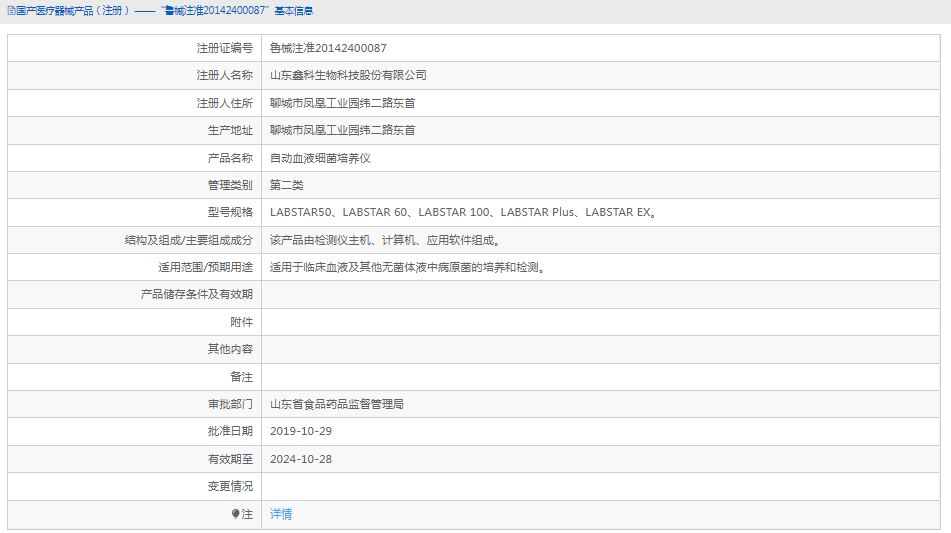Click the document icon before 国产医疗器械产品
The height and width of the screenshot is (533, 951).
click(12, 11)
